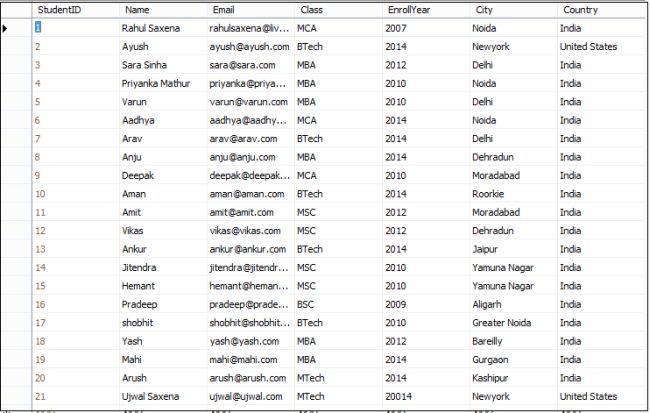Select the Greater Noida city cell
650x413 pixels.
[x=503, y=323]
